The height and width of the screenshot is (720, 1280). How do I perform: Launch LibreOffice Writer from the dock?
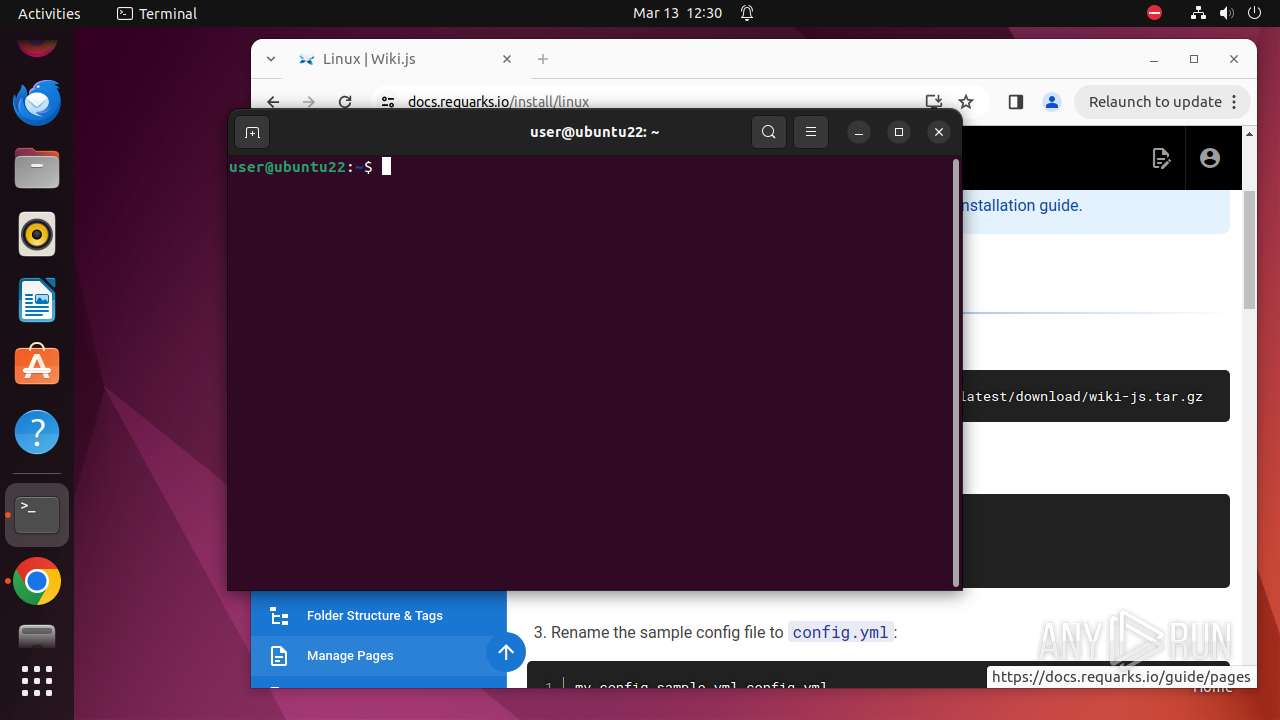37,300
